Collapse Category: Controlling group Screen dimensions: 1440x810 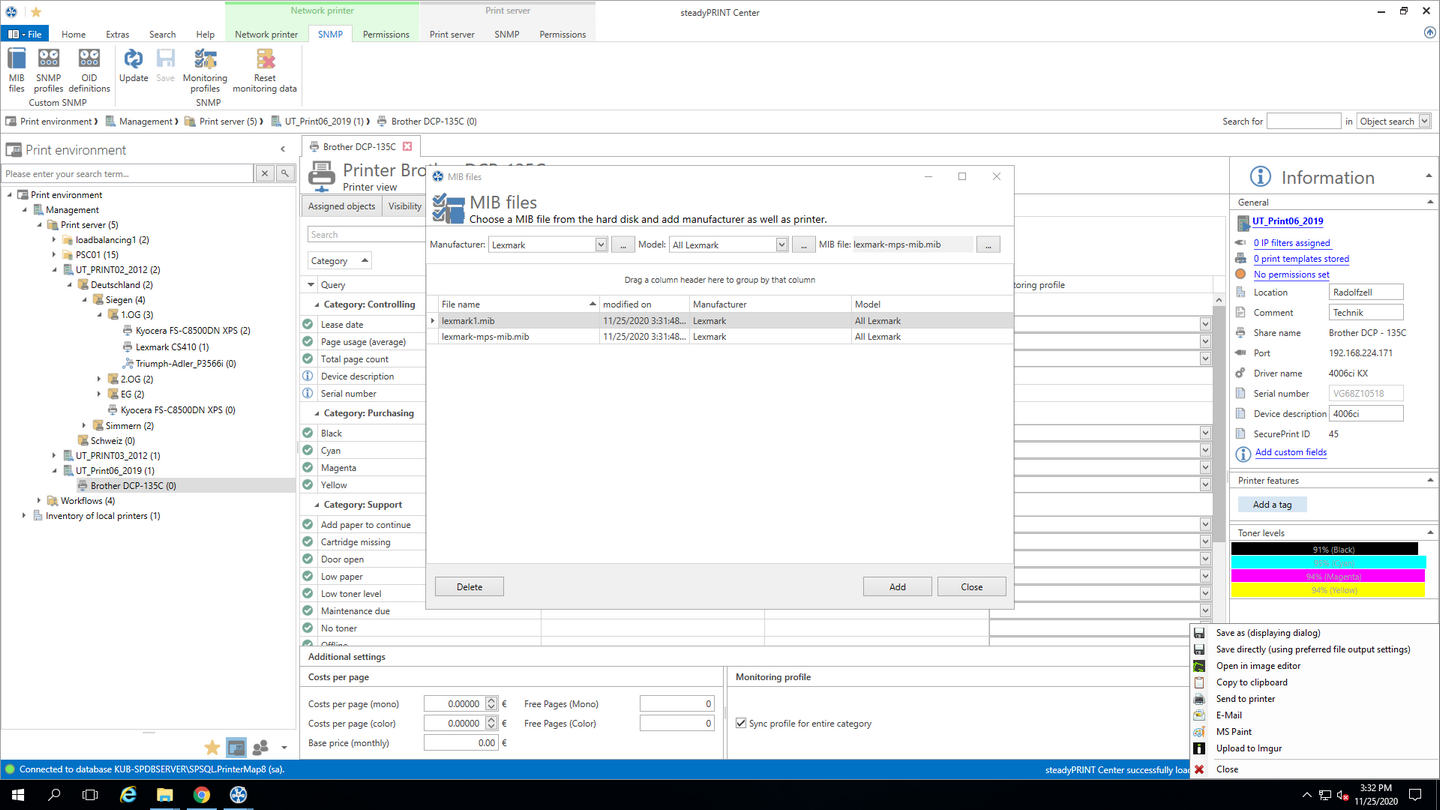[318, 304]
